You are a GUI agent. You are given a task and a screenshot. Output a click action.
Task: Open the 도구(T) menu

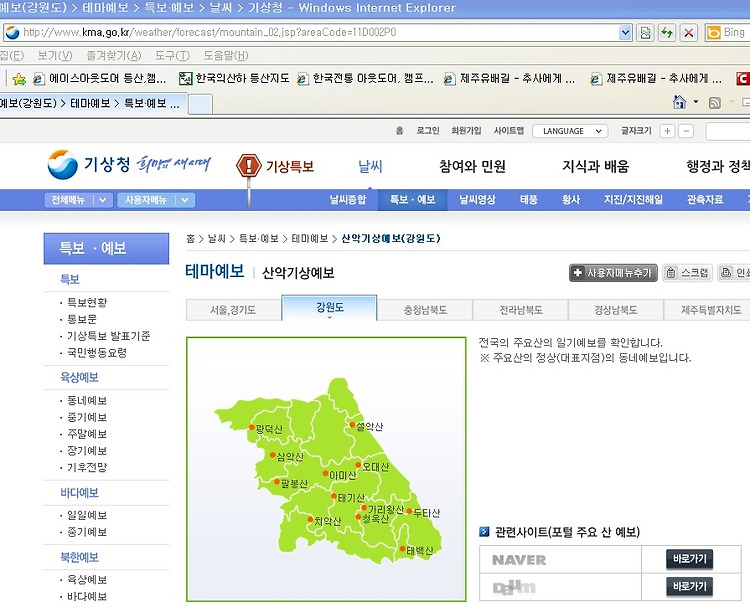172,55
